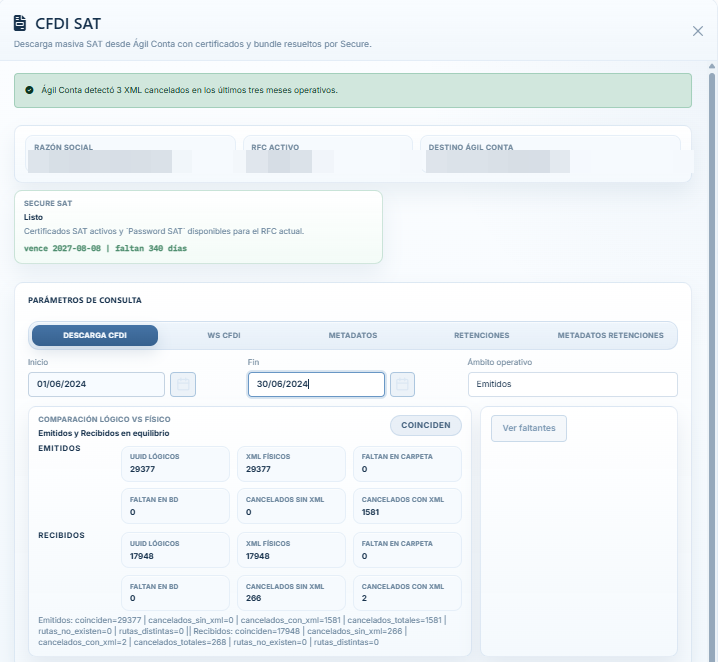Click the green check icon in alert banner

(x=29, y=90)
